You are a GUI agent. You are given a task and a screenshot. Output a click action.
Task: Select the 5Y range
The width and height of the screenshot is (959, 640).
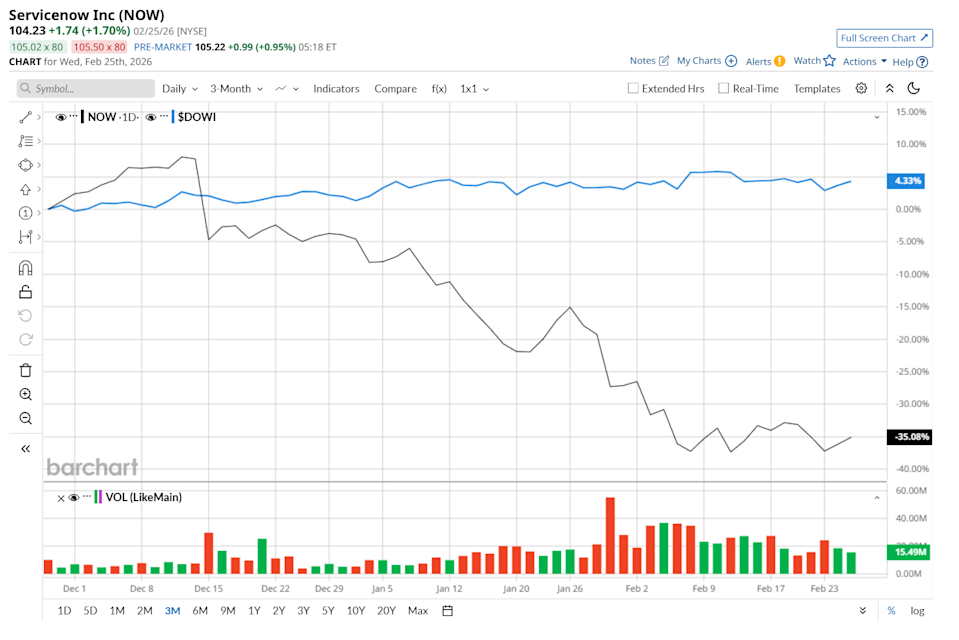coord(328,611)
